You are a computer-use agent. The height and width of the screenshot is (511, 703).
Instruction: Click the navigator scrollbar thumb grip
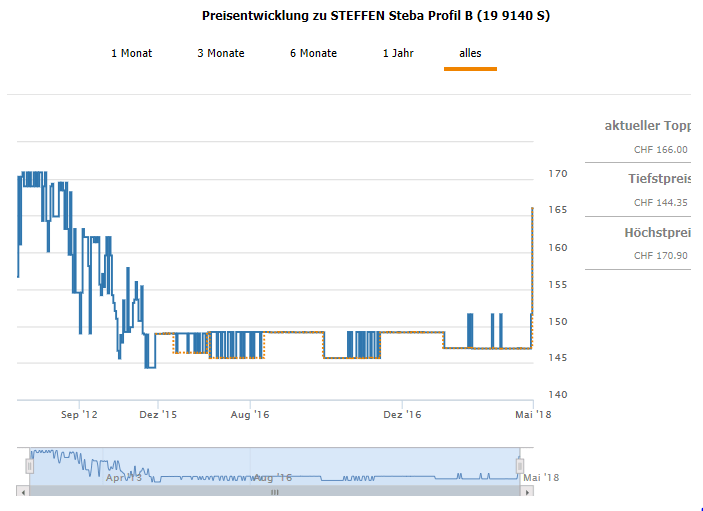(x=275, y=491)
